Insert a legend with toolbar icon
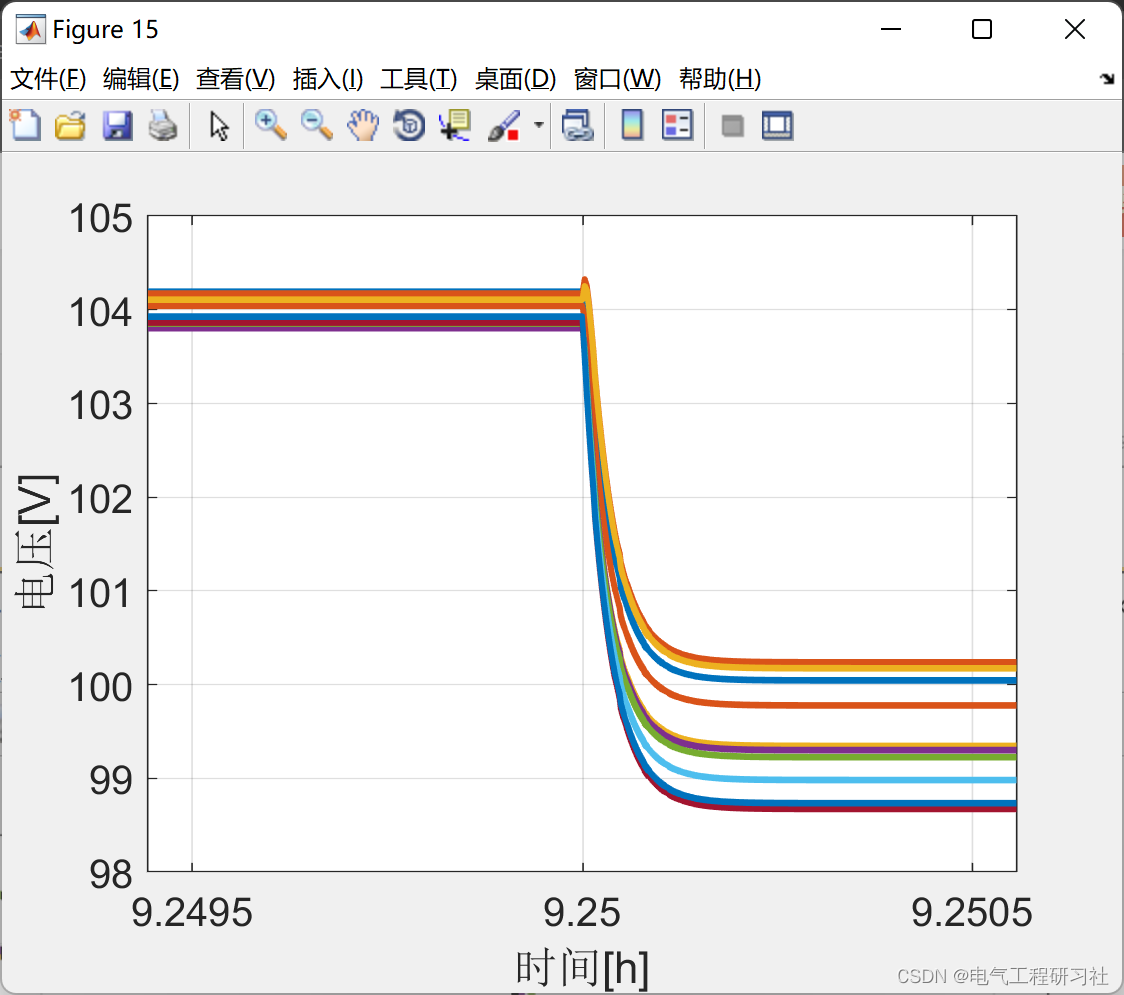 click(x=677, y=125)
